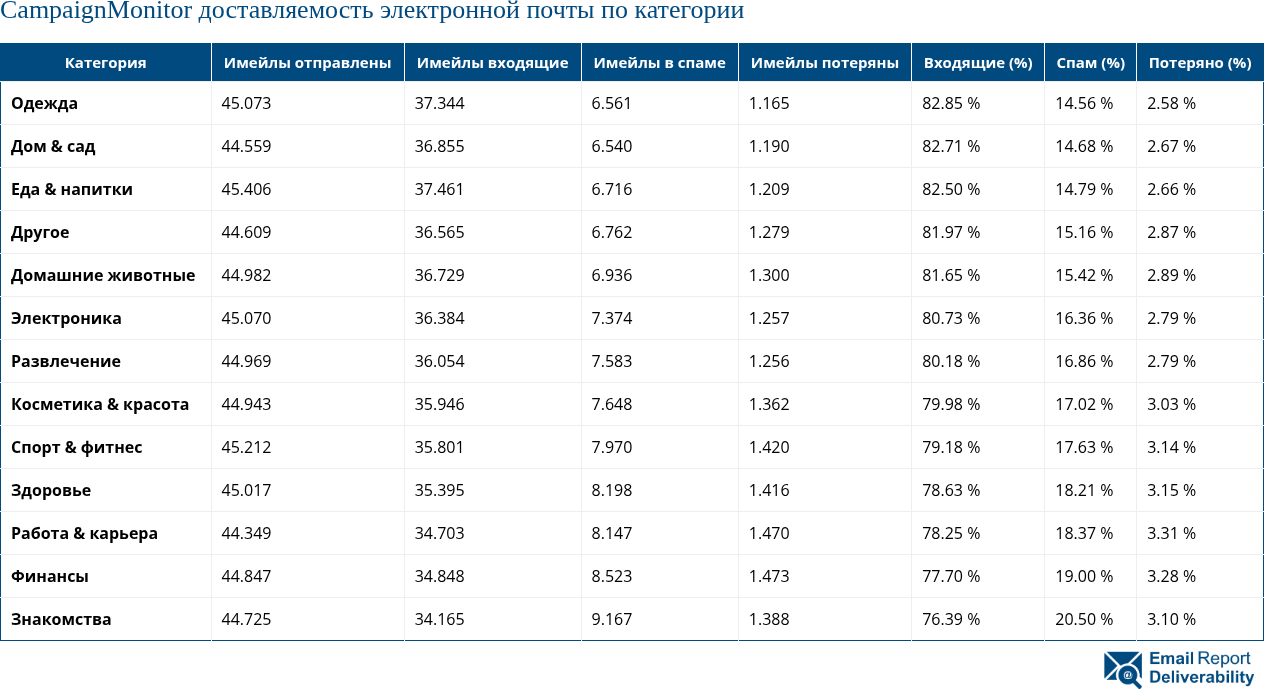1264x689 pixels.
Task: Sort by the Имейлы отправлены column header
Action: pyautogui.click(x=307, y=61)
